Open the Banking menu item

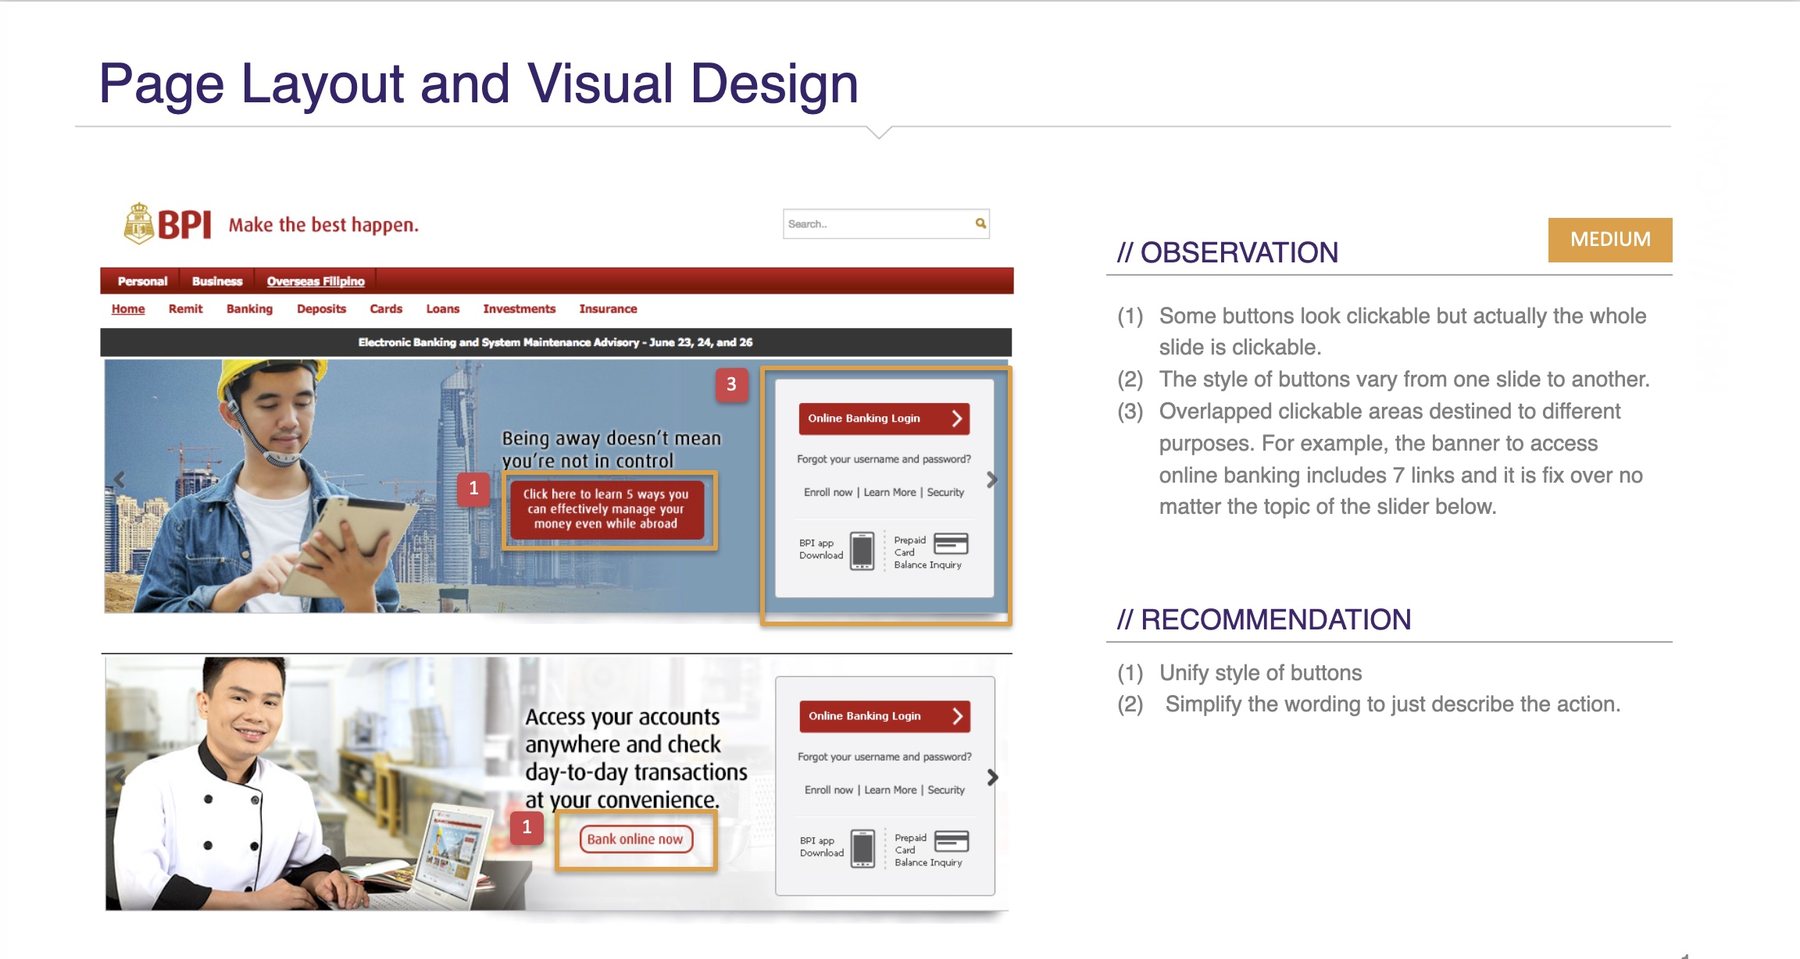click(x=249, y=309)
